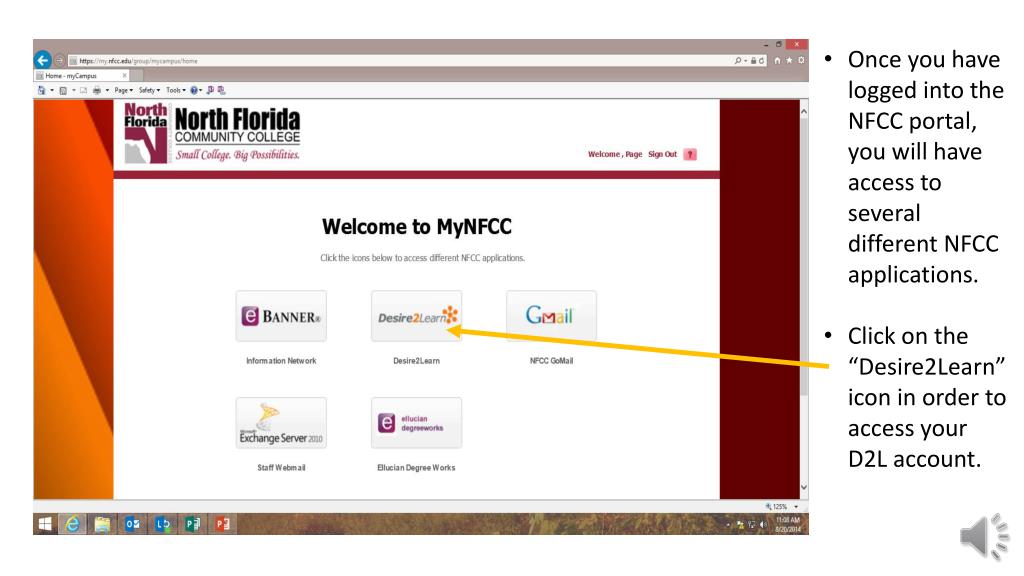Open a new blank tab

pos(137,76)
